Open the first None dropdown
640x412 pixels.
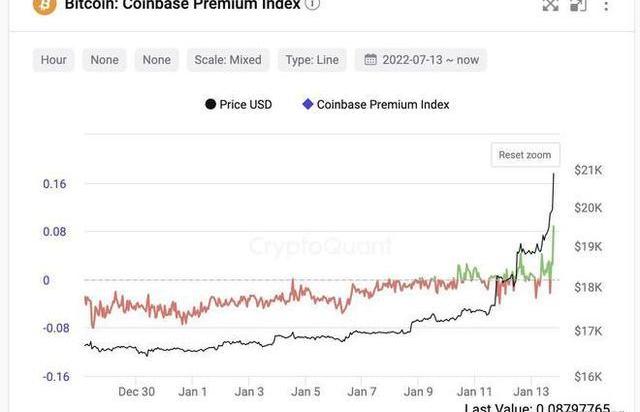click(104, 60)
